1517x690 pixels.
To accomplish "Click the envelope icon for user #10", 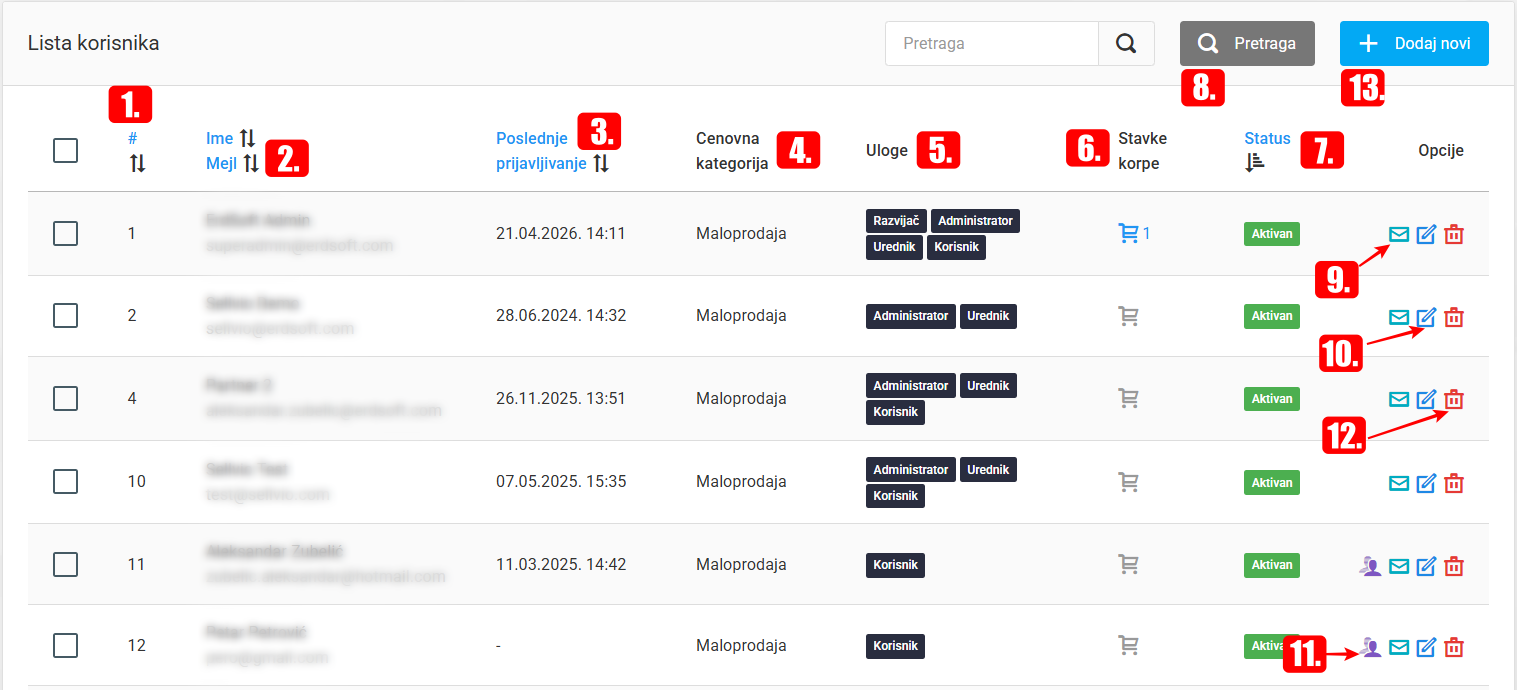I will click(1399, 483).
